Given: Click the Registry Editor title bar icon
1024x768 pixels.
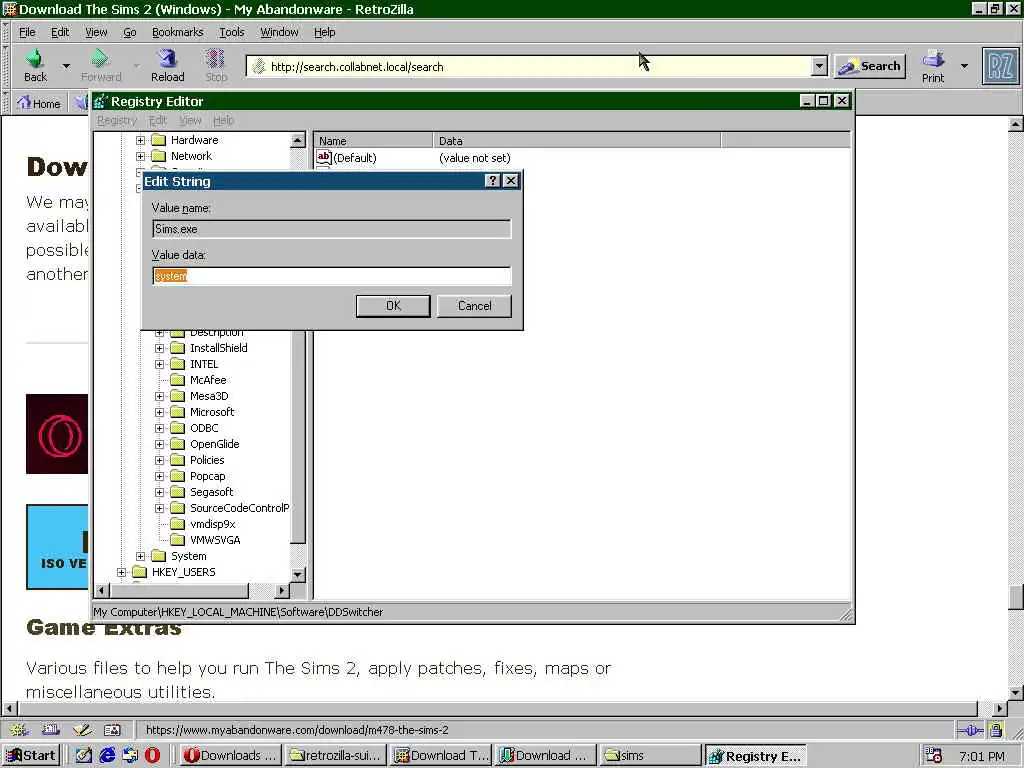Looking at the screenshot, I should click(101, 101).
